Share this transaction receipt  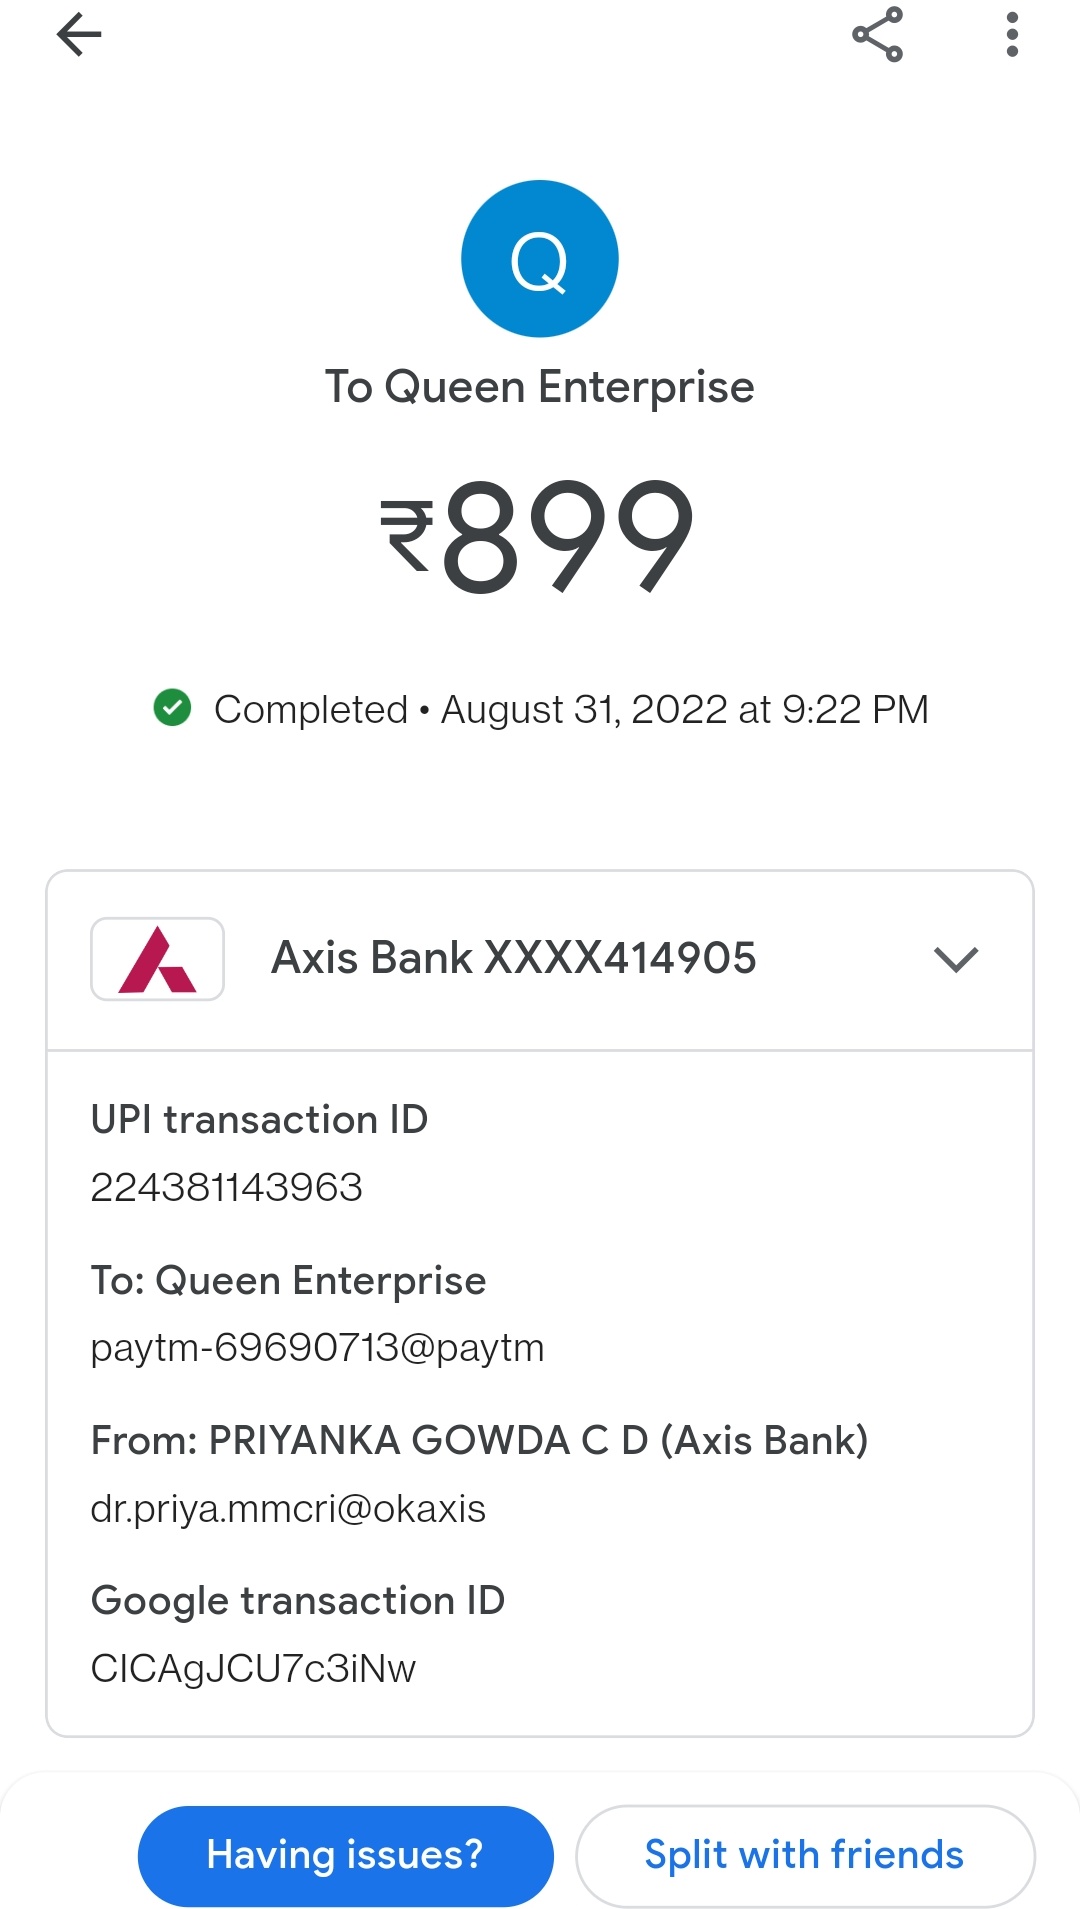pos(877,35)
